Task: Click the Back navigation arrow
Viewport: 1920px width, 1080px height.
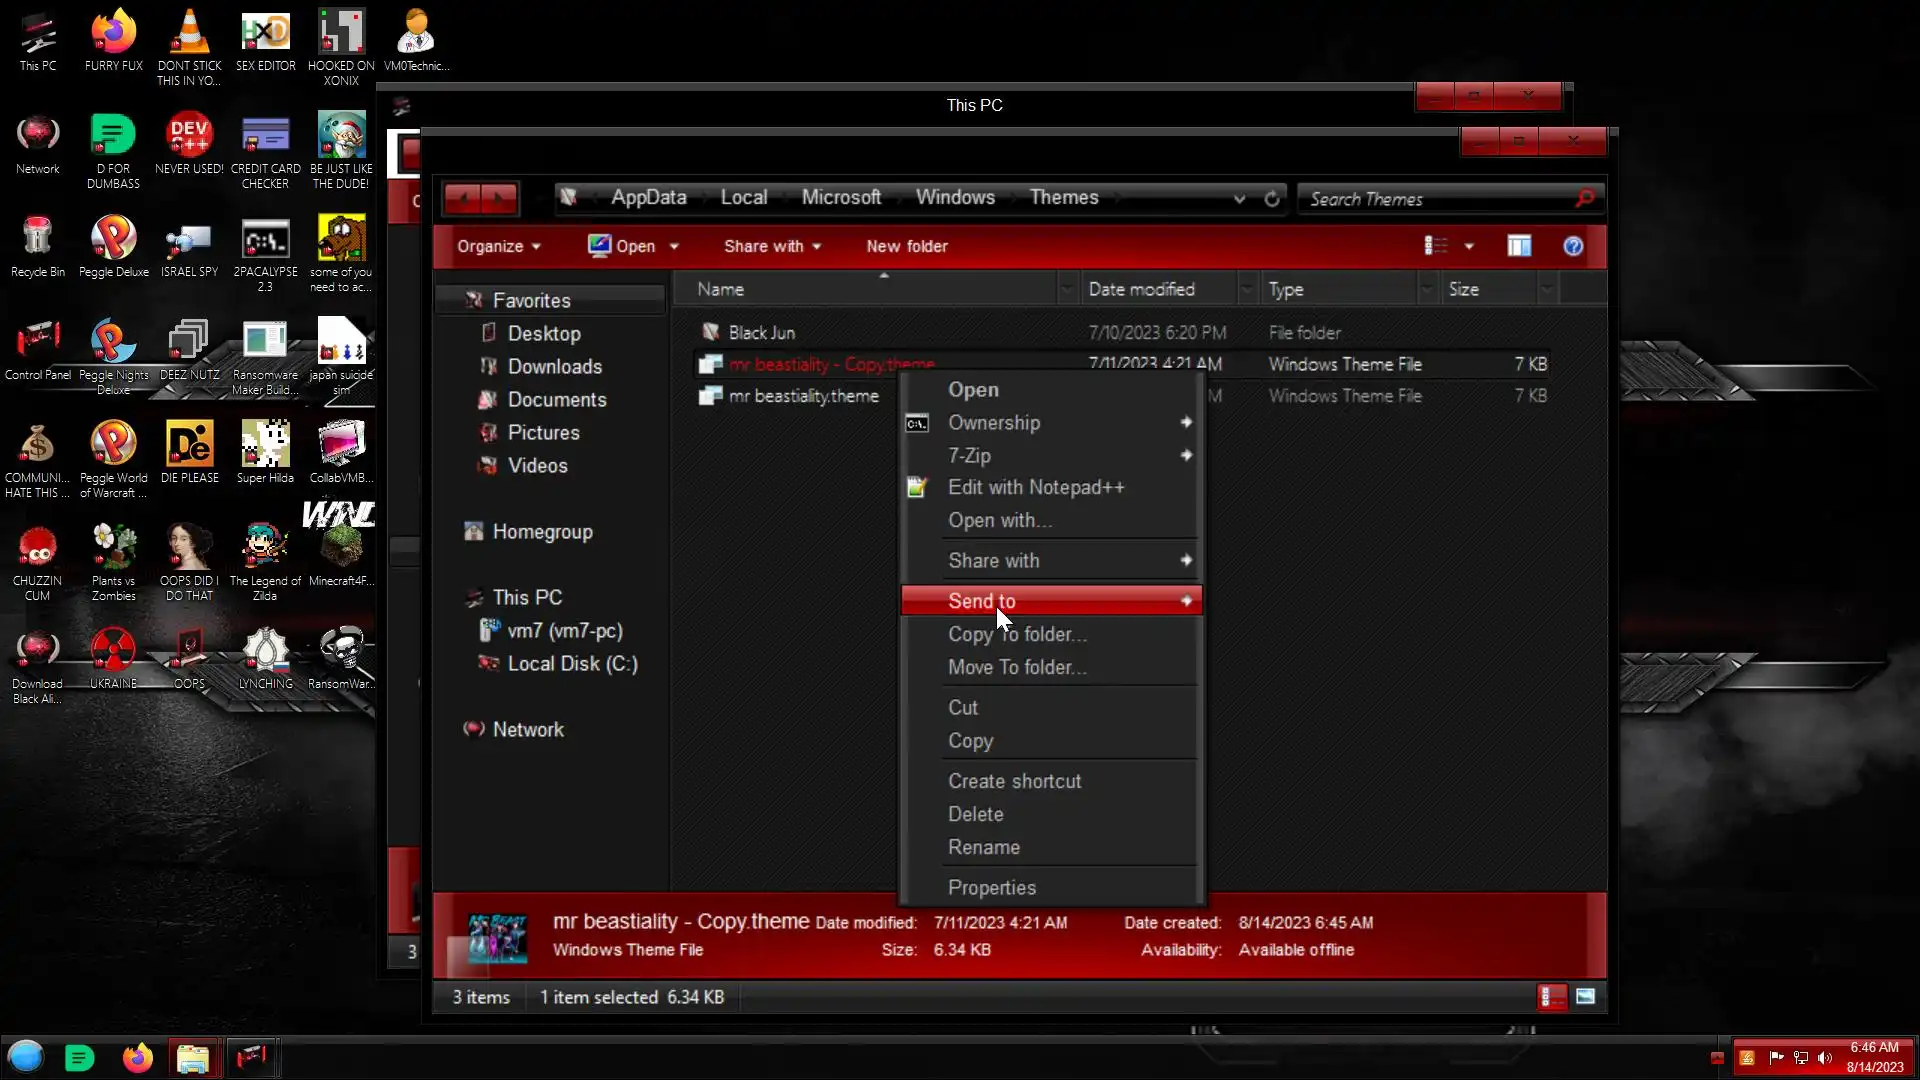Action: tap(463, 198)
